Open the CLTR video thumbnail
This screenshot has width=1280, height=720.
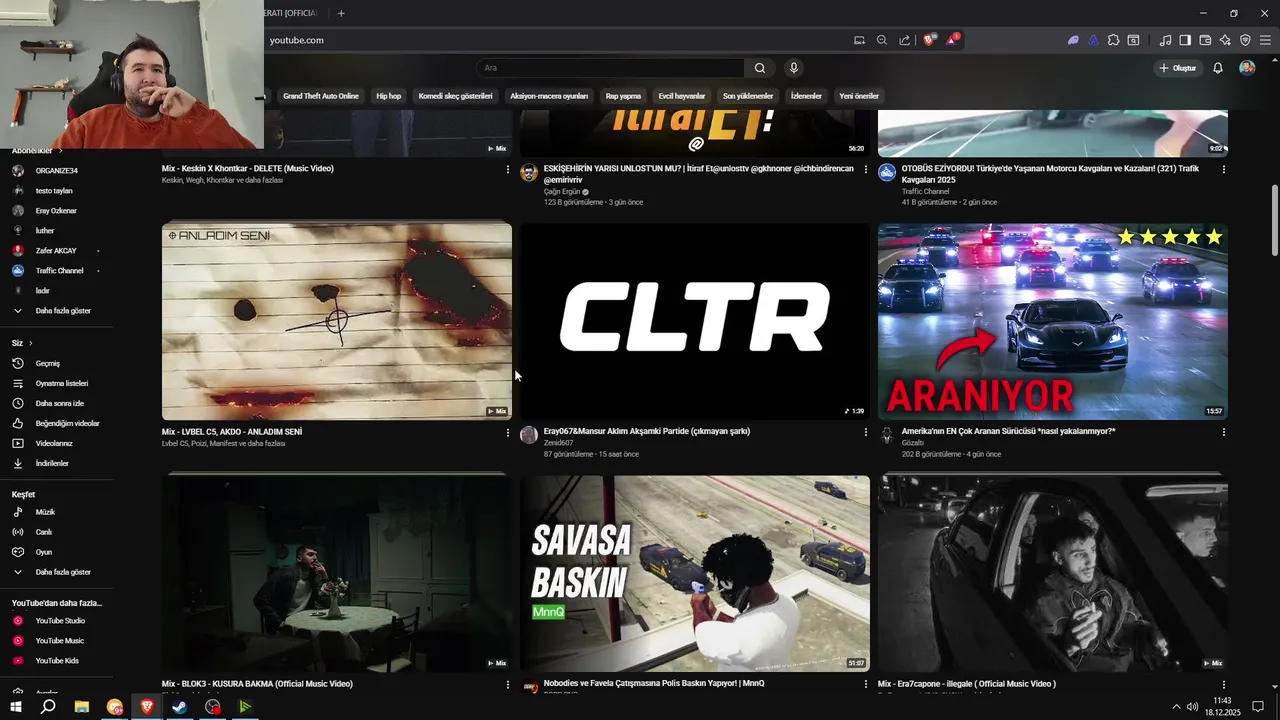click(695, 321)
